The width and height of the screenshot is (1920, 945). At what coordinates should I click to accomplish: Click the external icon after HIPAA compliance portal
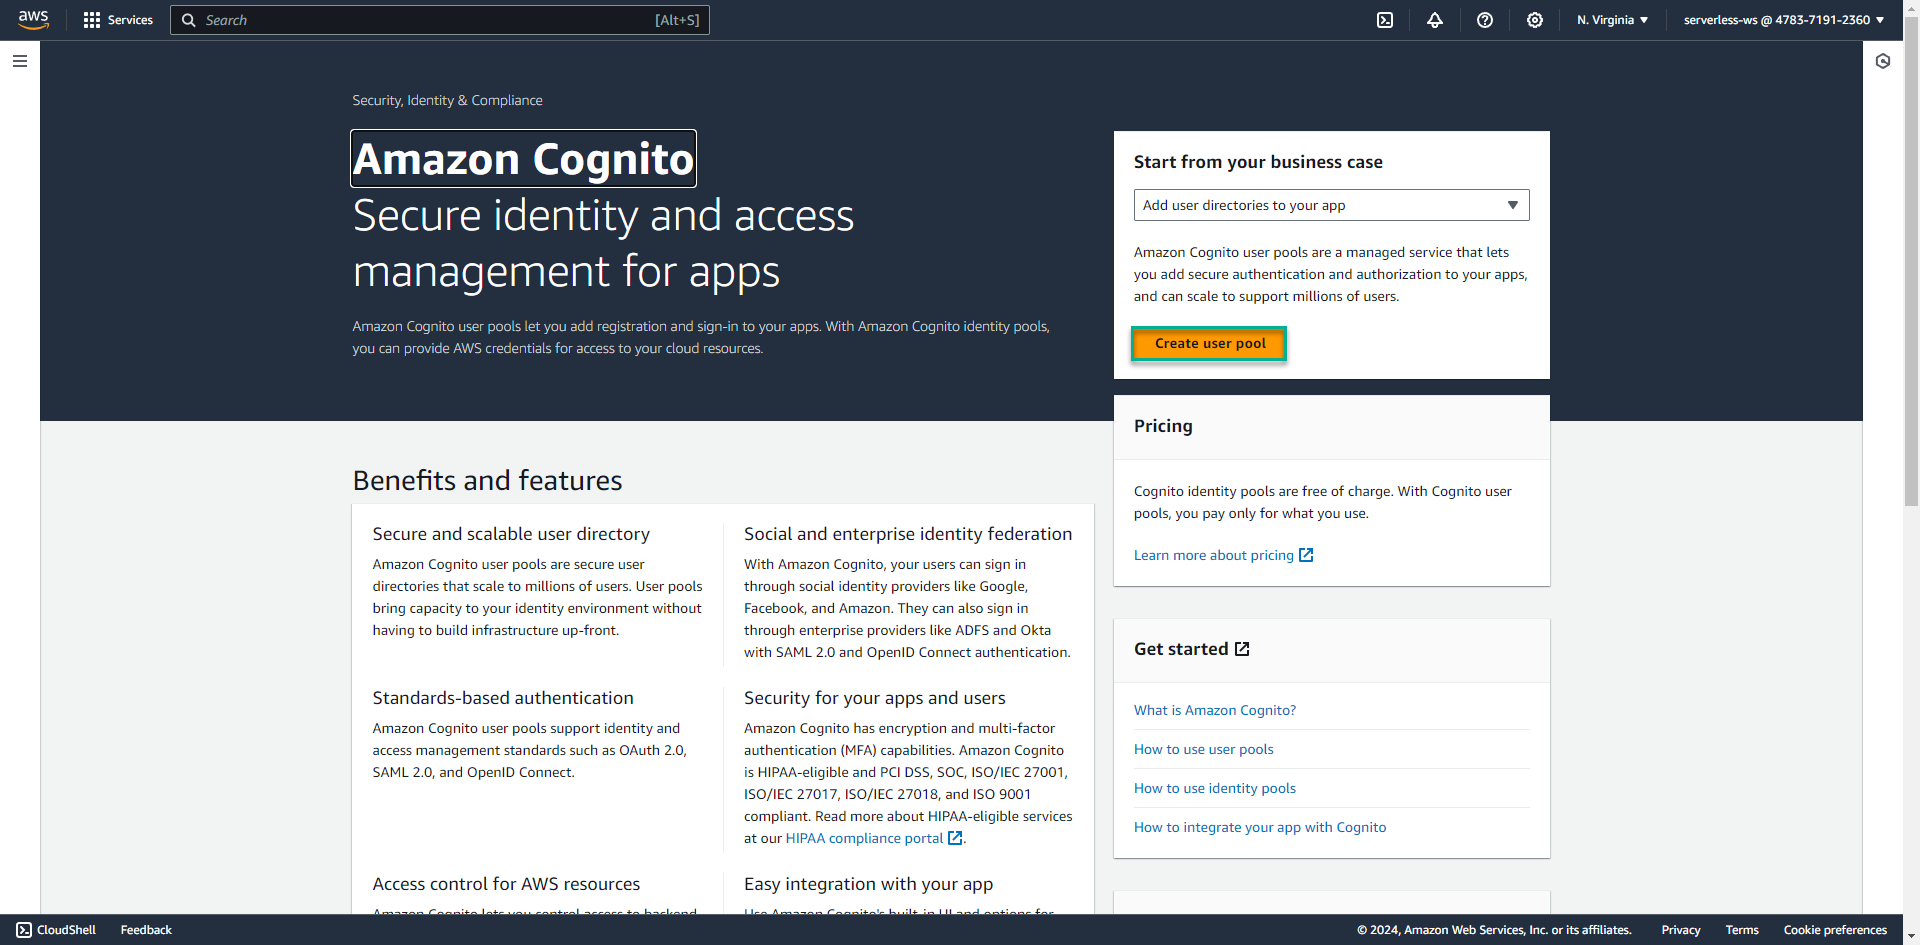[x=955, y=838]
